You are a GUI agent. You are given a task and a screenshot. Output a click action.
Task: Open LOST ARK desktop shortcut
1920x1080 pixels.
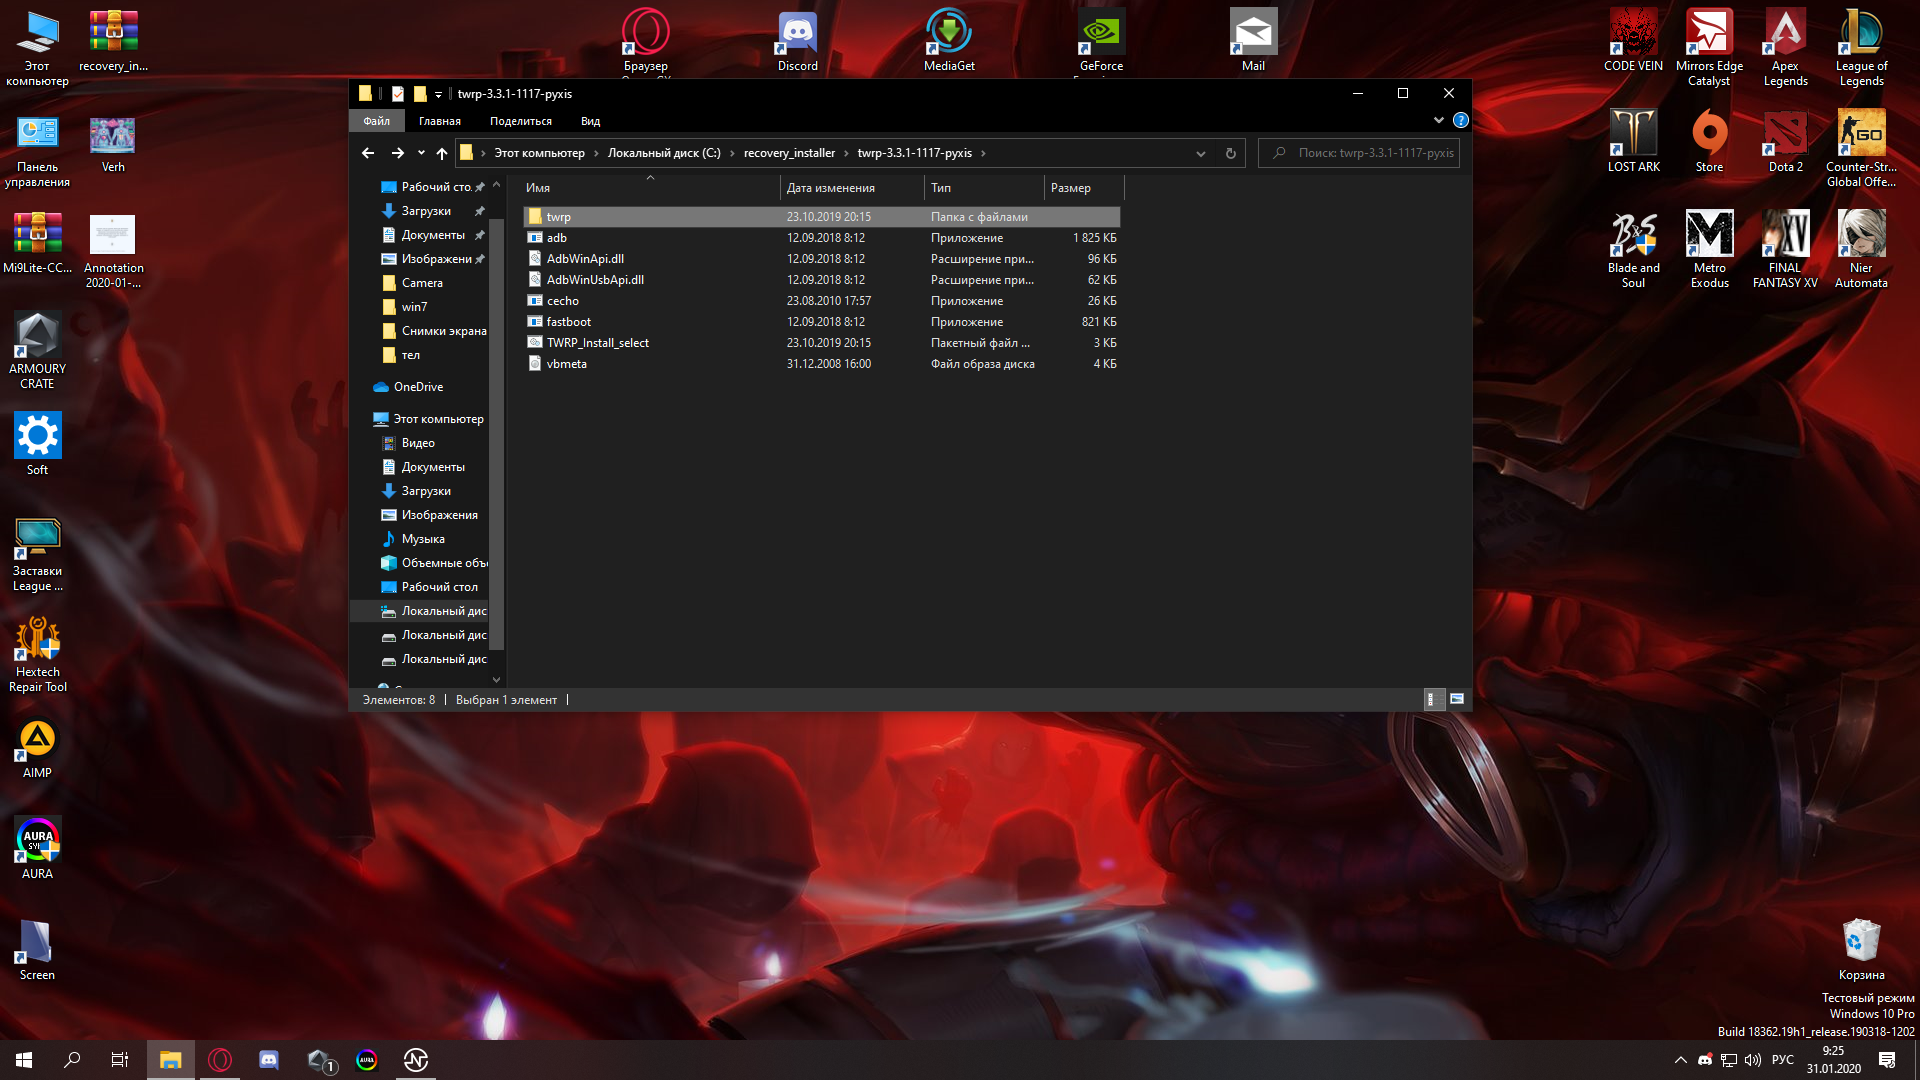[x=1633, y=142]
